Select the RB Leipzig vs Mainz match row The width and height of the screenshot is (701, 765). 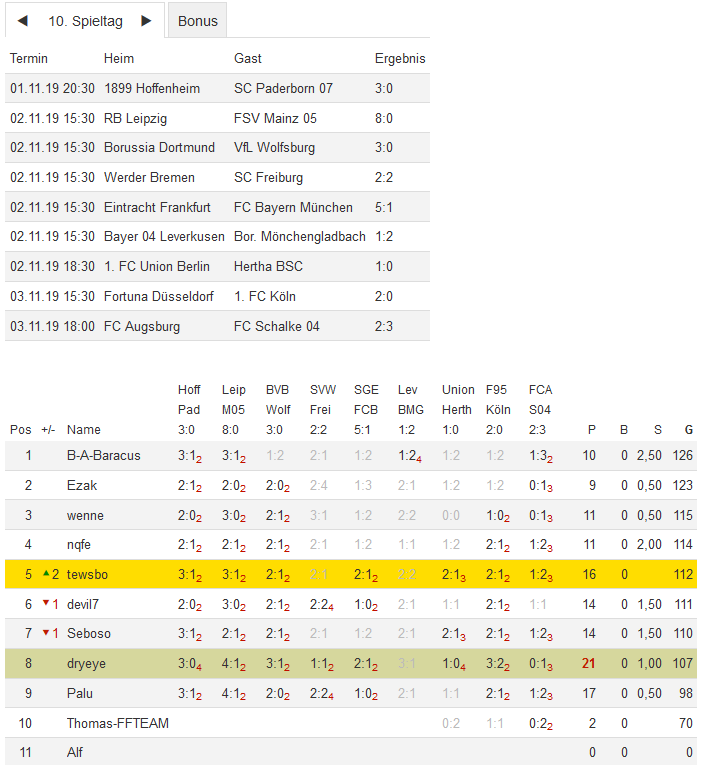pyautogui.click(x=217, y=118)
